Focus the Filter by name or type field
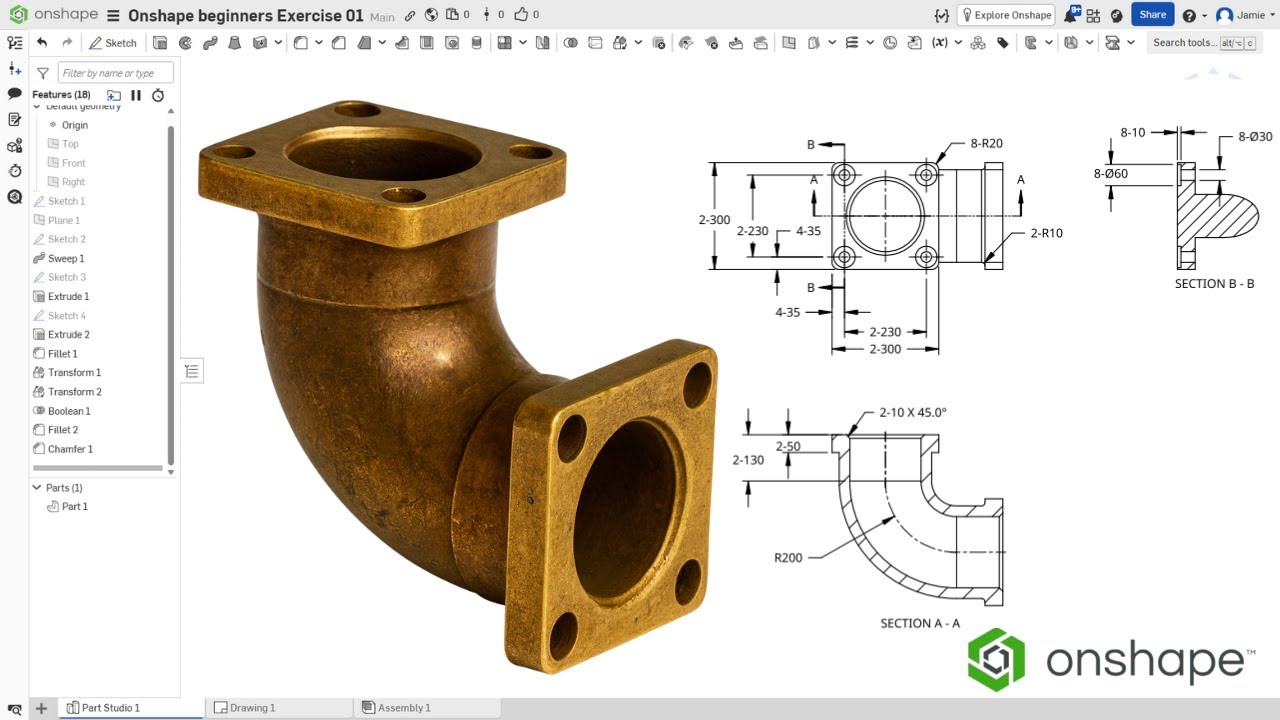The image size is (1280, 720). tap(116, 73)
